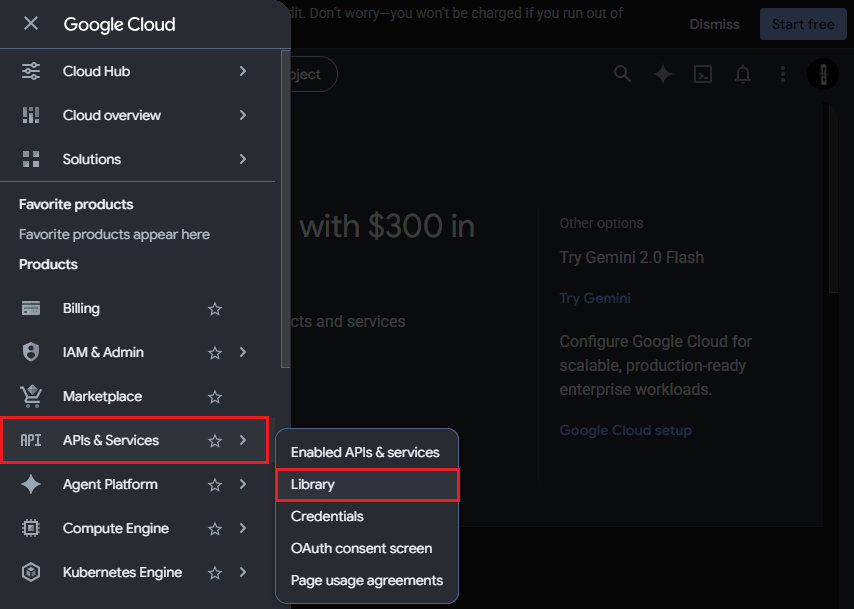This screenshot has width=854, height=609.
Task: Click the Cloud Hub sliders icon
Action: tap(31, 71)
